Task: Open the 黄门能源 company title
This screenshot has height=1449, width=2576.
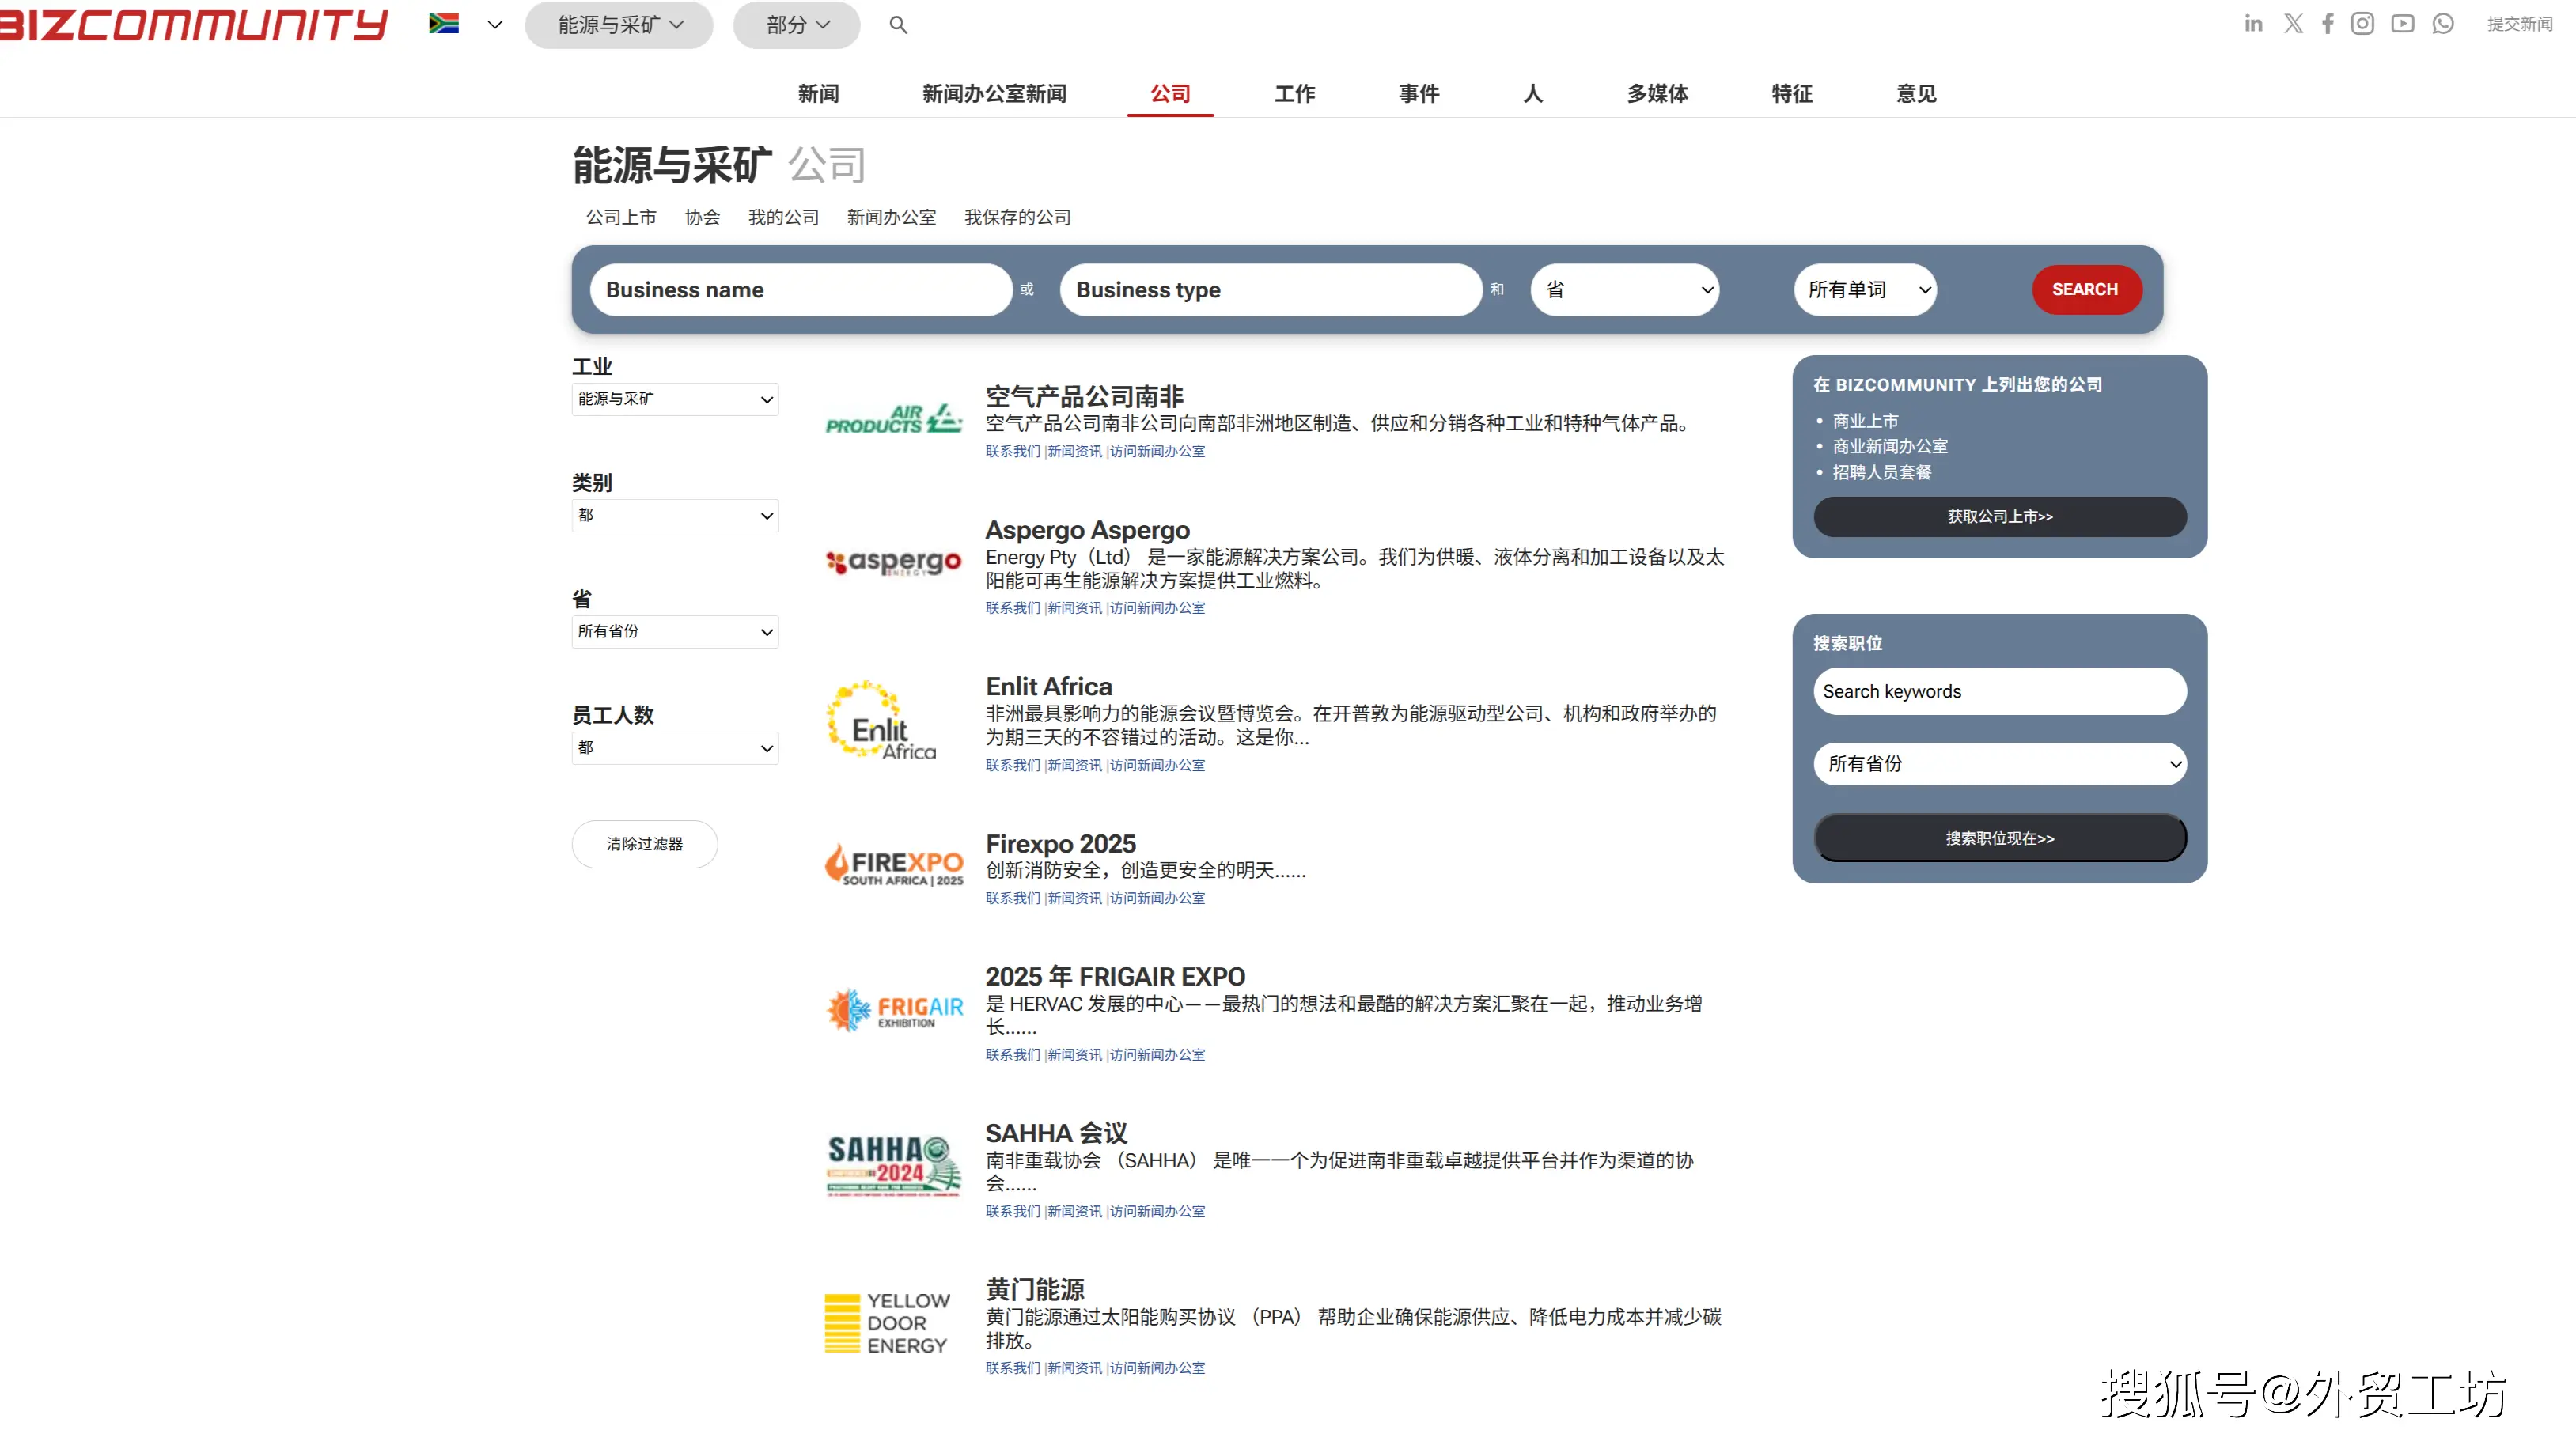Action: point(1035,1290)
